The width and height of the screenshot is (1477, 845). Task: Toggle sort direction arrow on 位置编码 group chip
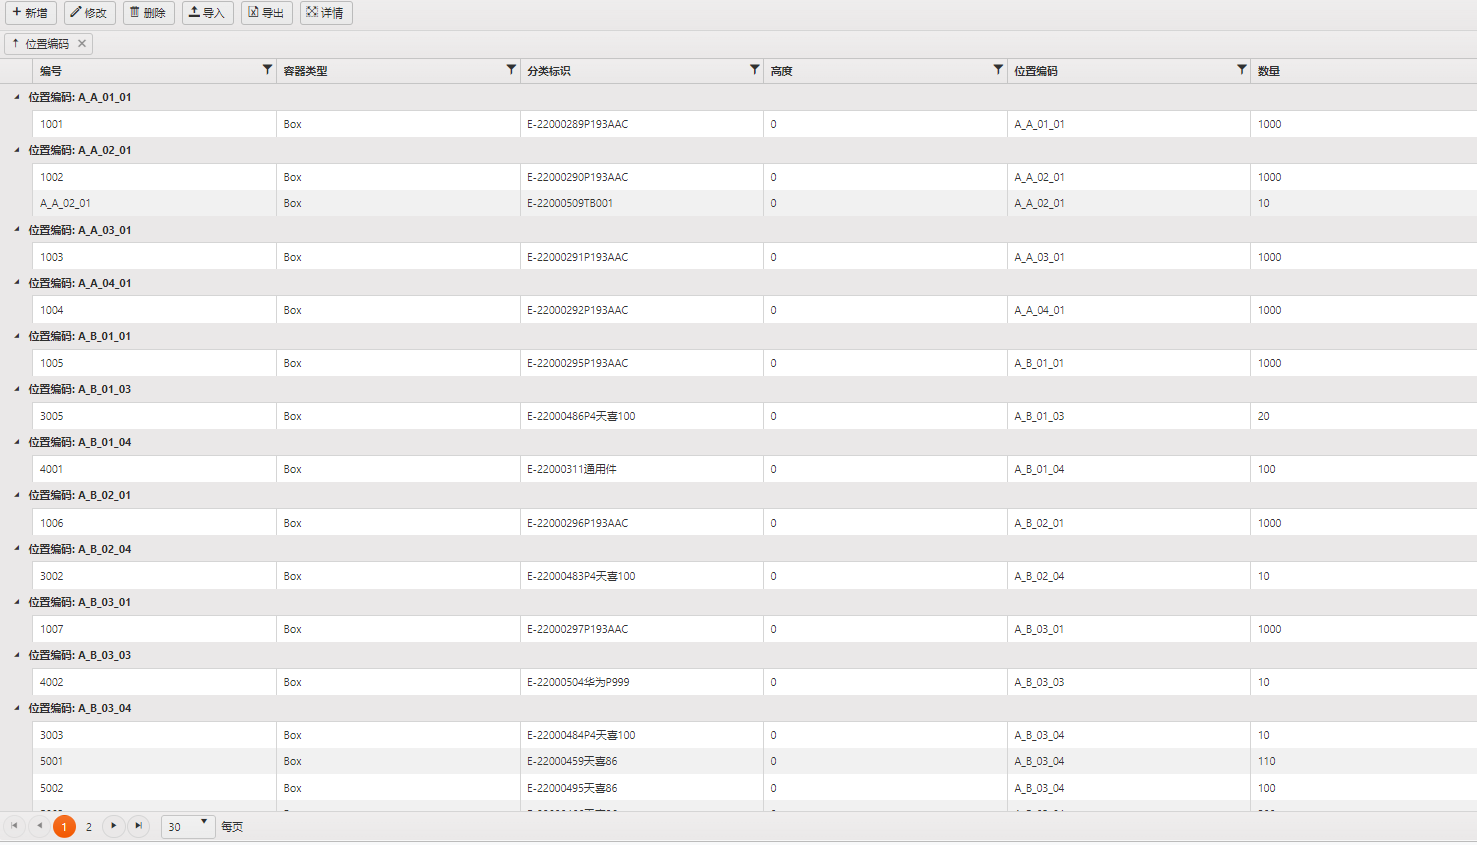(16, 43)
